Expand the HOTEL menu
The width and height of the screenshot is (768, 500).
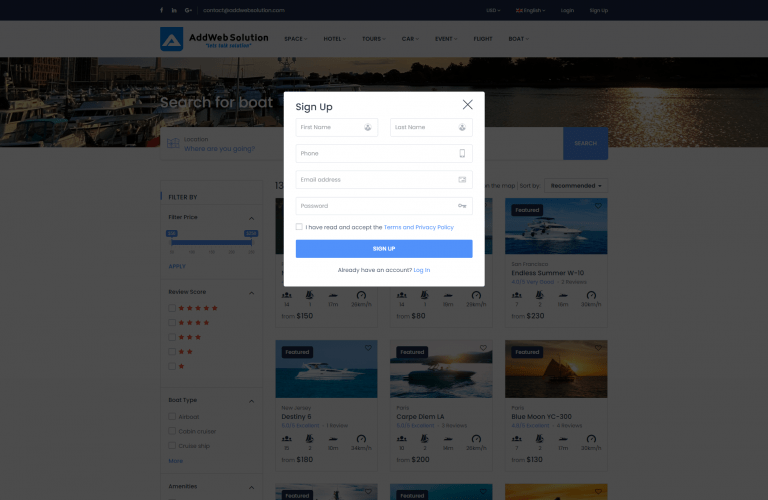(x=335, y=39)
